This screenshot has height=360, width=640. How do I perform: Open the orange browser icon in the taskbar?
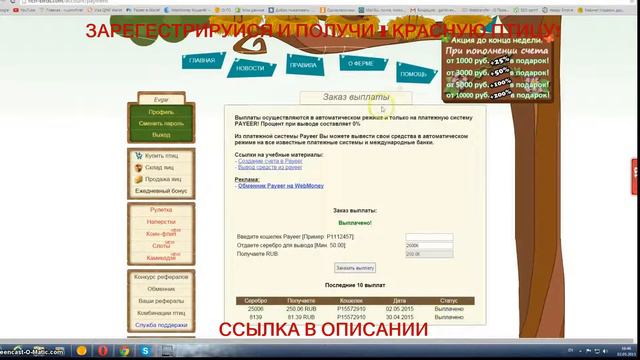coord(82,351)
